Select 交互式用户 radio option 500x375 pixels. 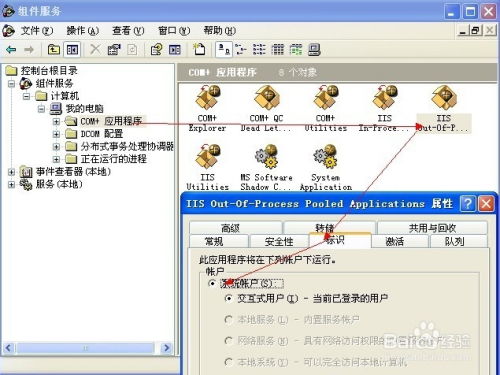(x=228, y=298)
